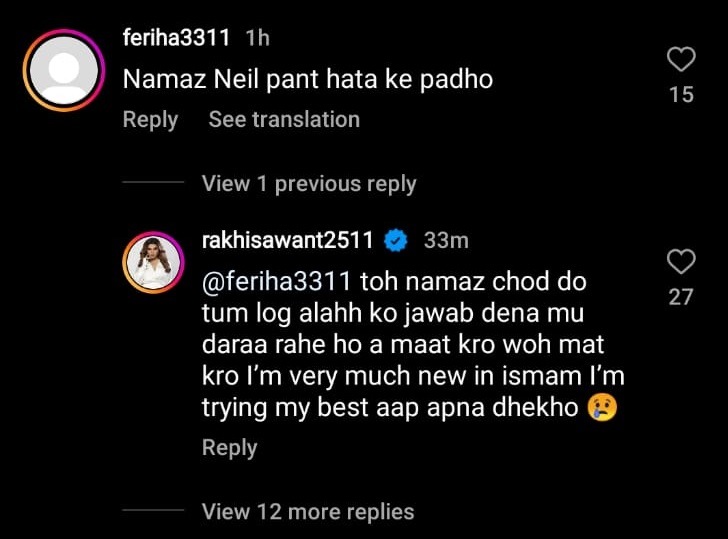The width and height of the screenshot is (728, 539).
Task: Open rakhisawant2511's profile picture
Action: (151, 265)
